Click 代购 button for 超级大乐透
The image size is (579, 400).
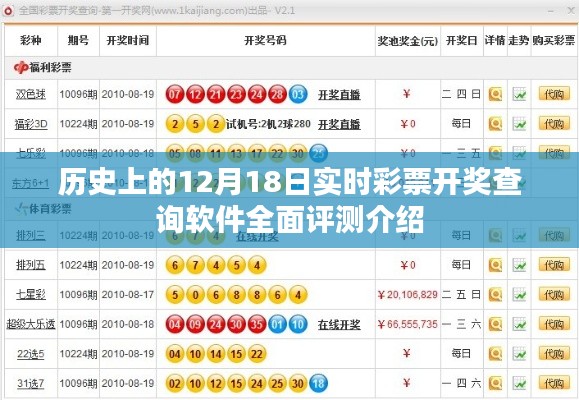pyautogui.click(x=554, y=324)
